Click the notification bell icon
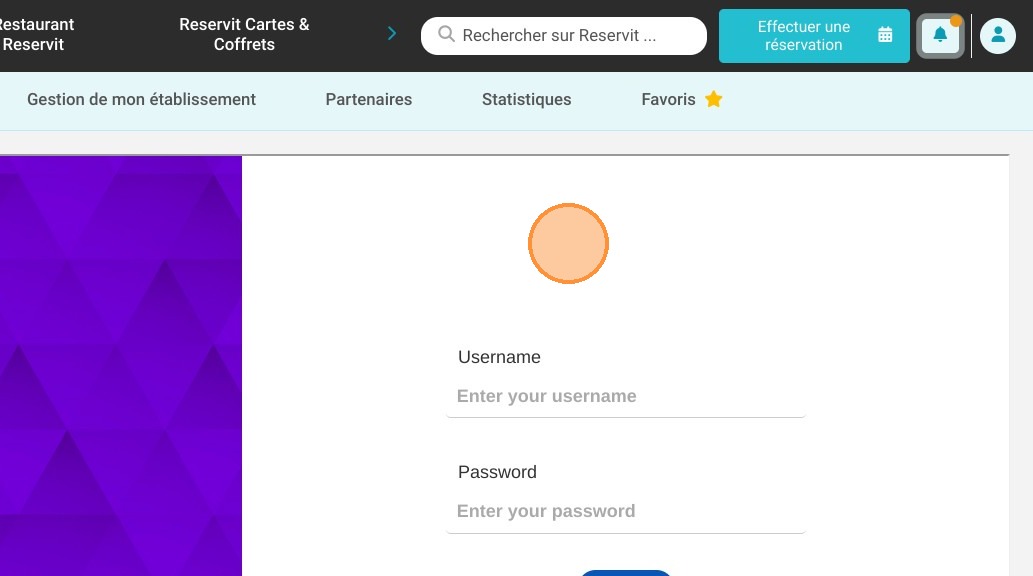Image resolution: width=1033 pixels, height=576 pixels. click(940, 36)
